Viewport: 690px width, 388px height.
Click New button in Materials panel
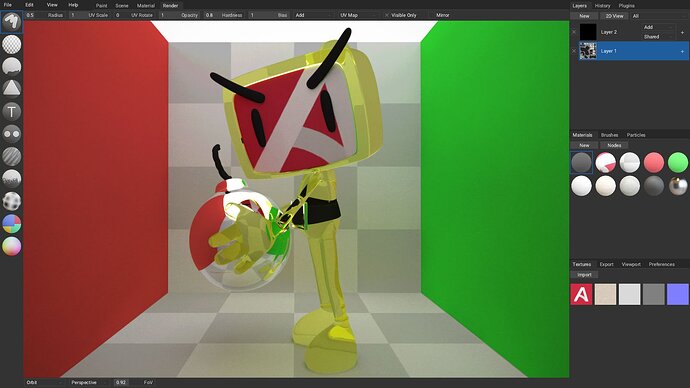click(x=584, y=145)
